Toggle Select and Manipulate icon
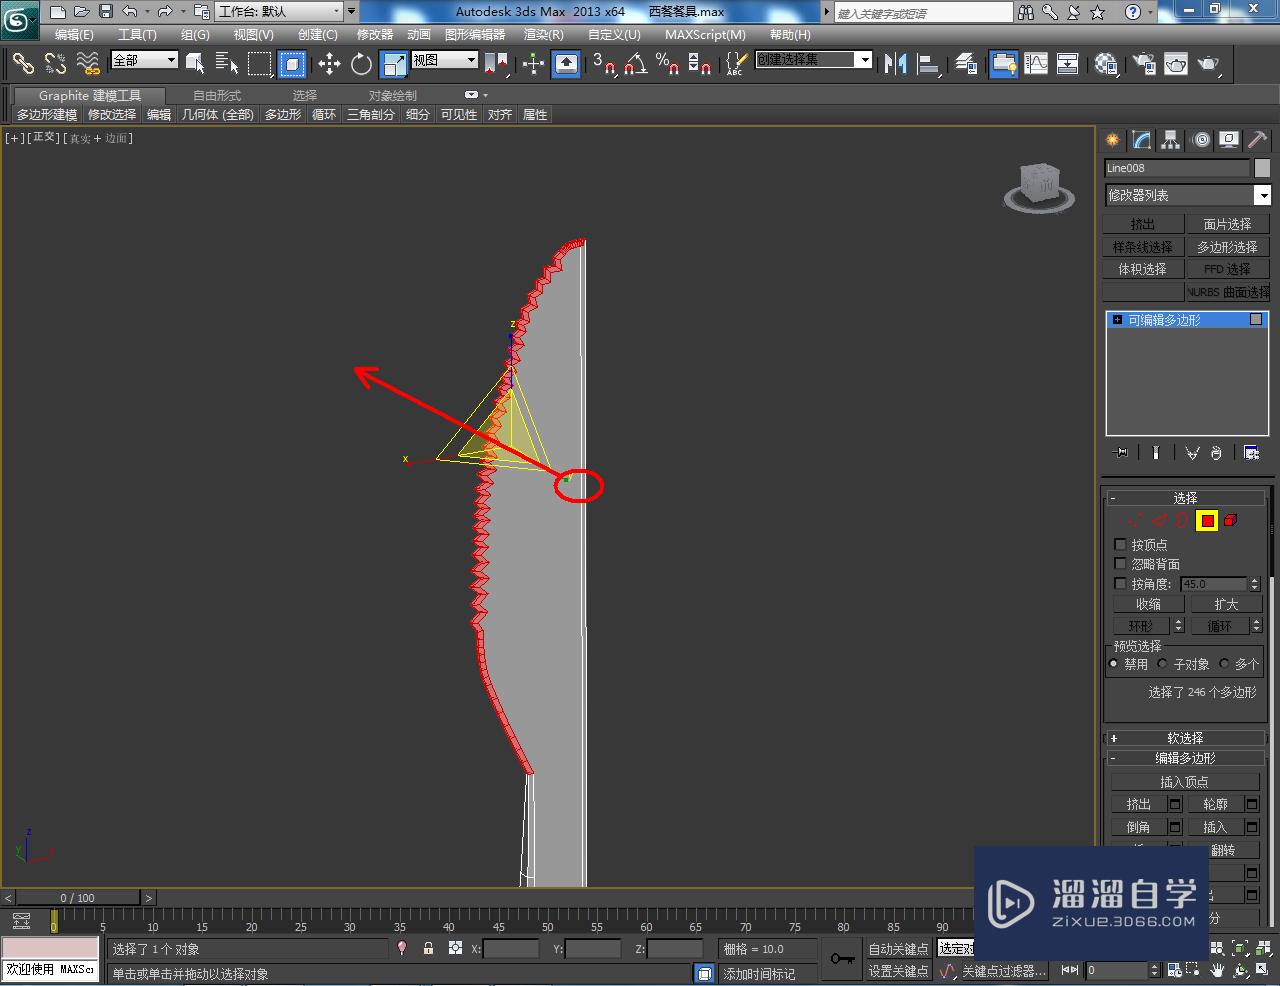The image size is (1280, 986). (533, 64)
